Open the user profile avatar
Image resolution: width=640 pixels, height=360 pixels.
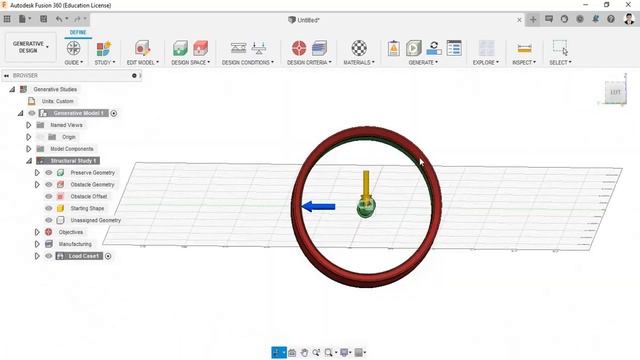point(629,19)
